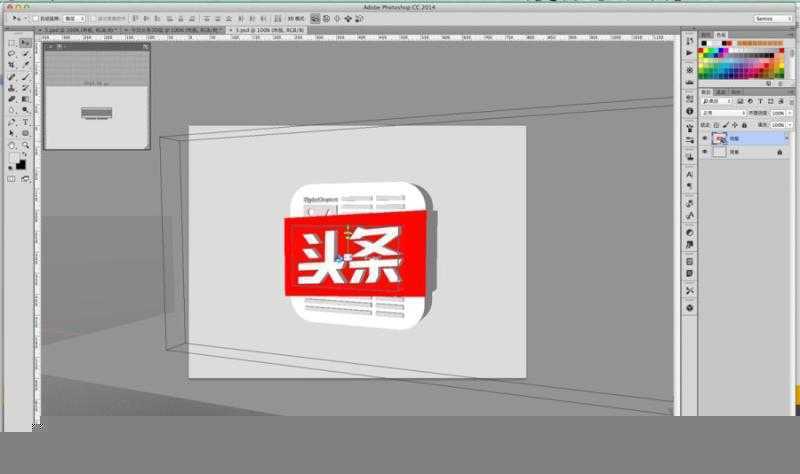The width and height of the screenshot is (800, 474).
Task: Open the Info panel dock icon
Action: coord(690,111)
